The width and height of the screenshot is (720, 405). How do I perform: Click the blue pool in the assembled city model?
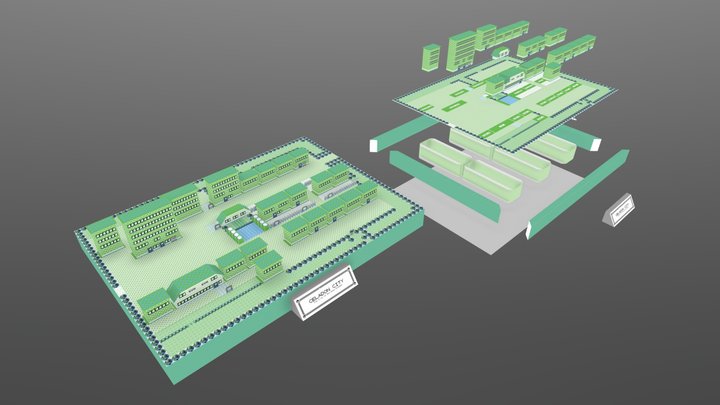(251, 232)
